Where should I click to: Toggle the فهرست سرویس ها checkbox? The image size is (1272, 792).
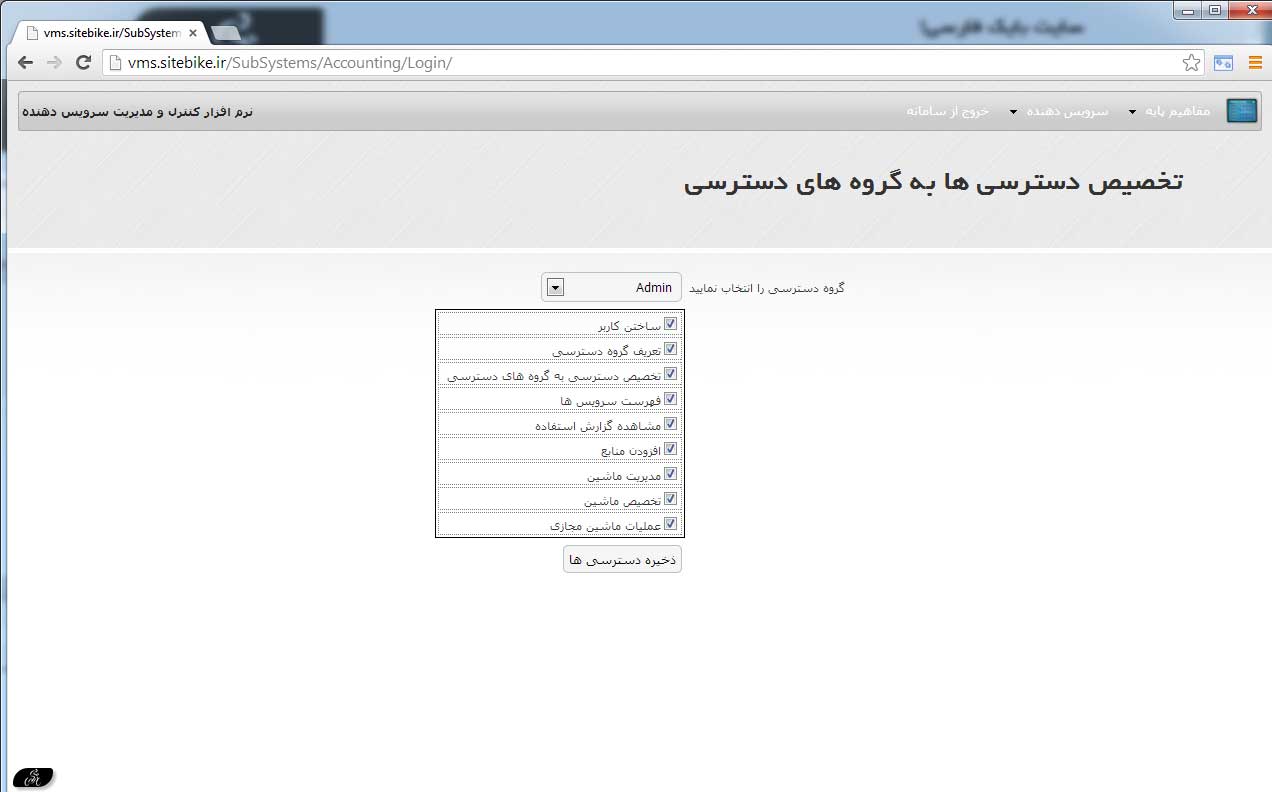click(671, 399)
